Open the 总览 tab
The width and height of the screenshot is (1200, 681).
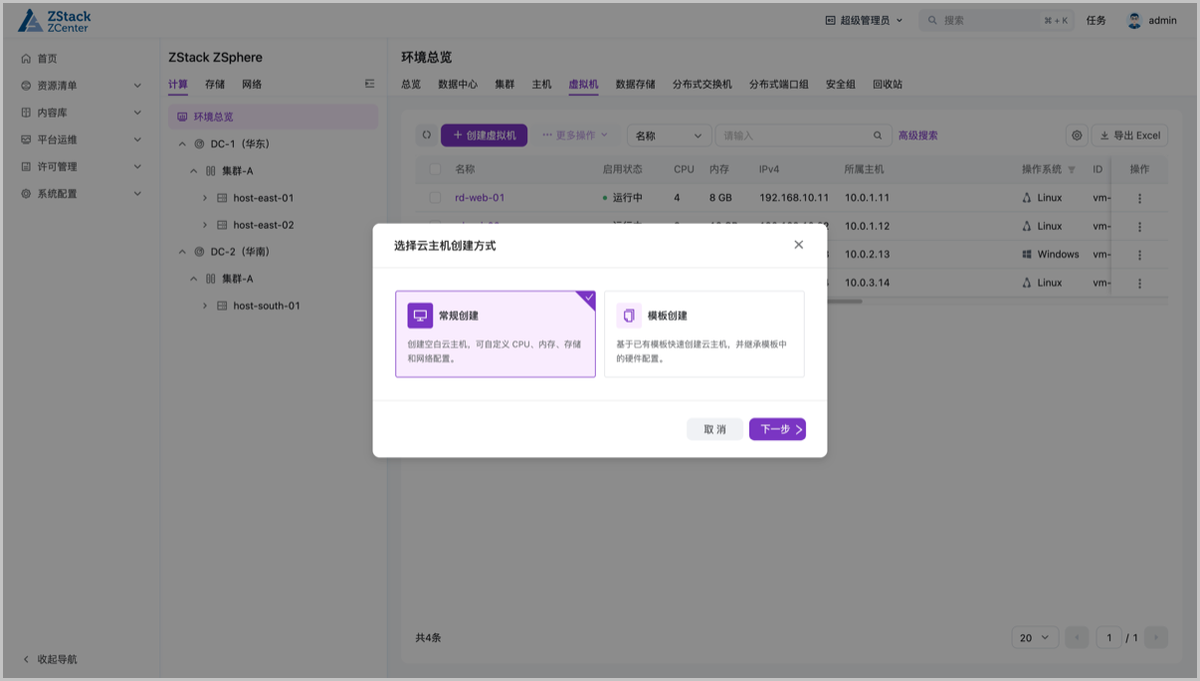click(411, 85)
